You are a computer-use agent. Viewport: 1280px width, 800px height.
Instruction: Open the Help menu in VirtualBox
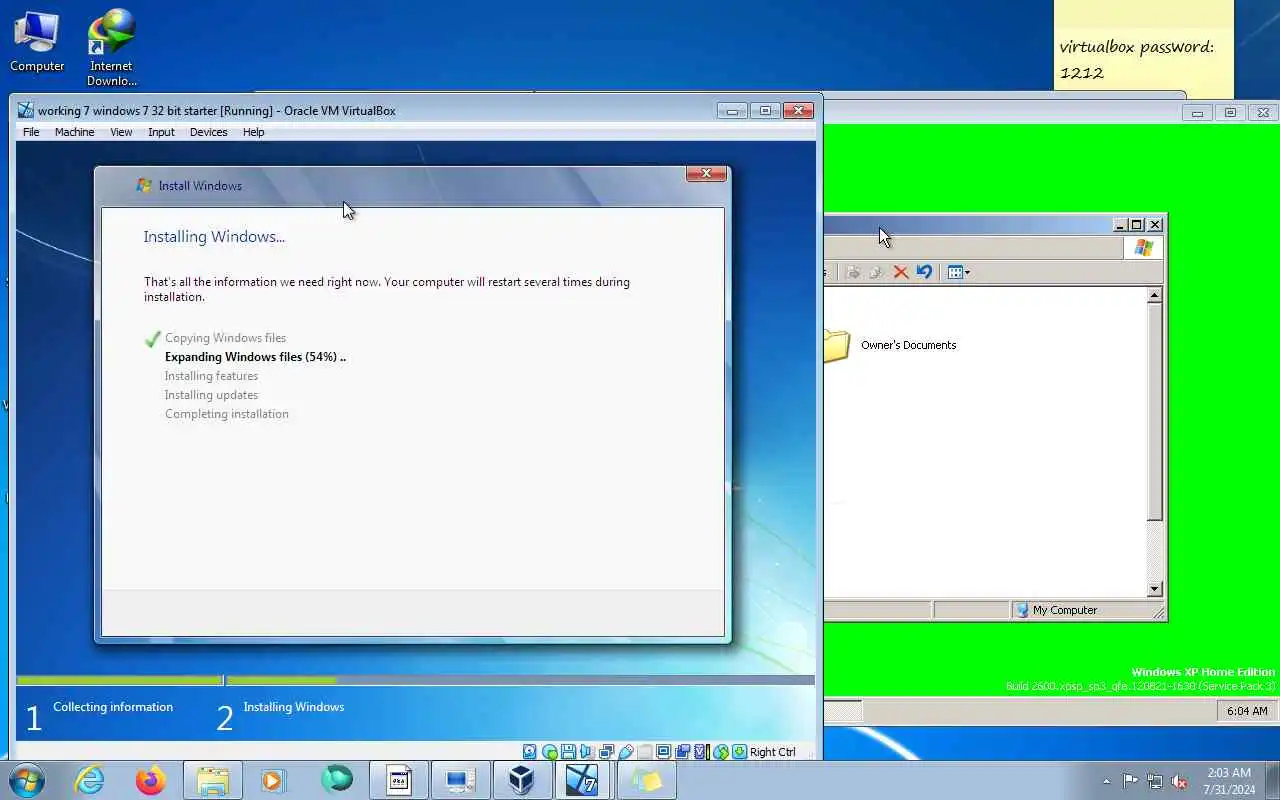click(253, 132)
